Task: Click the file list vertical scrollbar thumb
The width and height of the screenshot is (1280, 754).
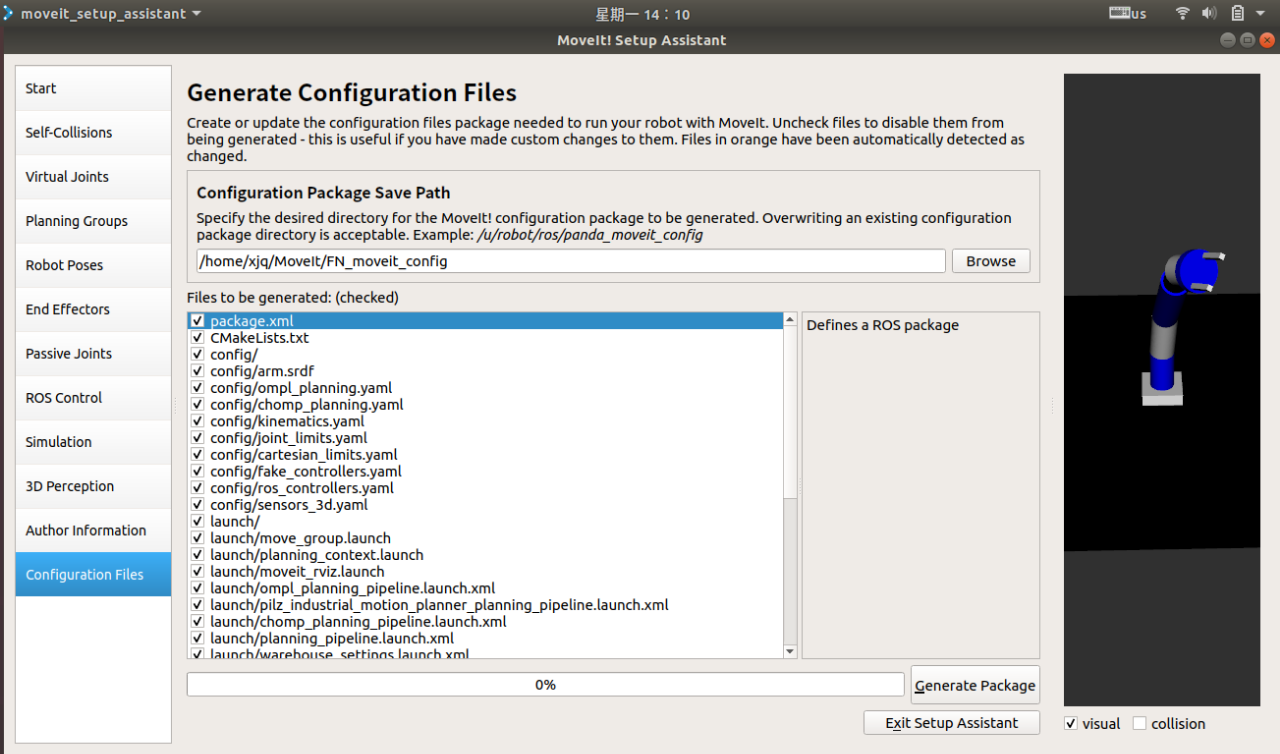Action: [790, 410]
